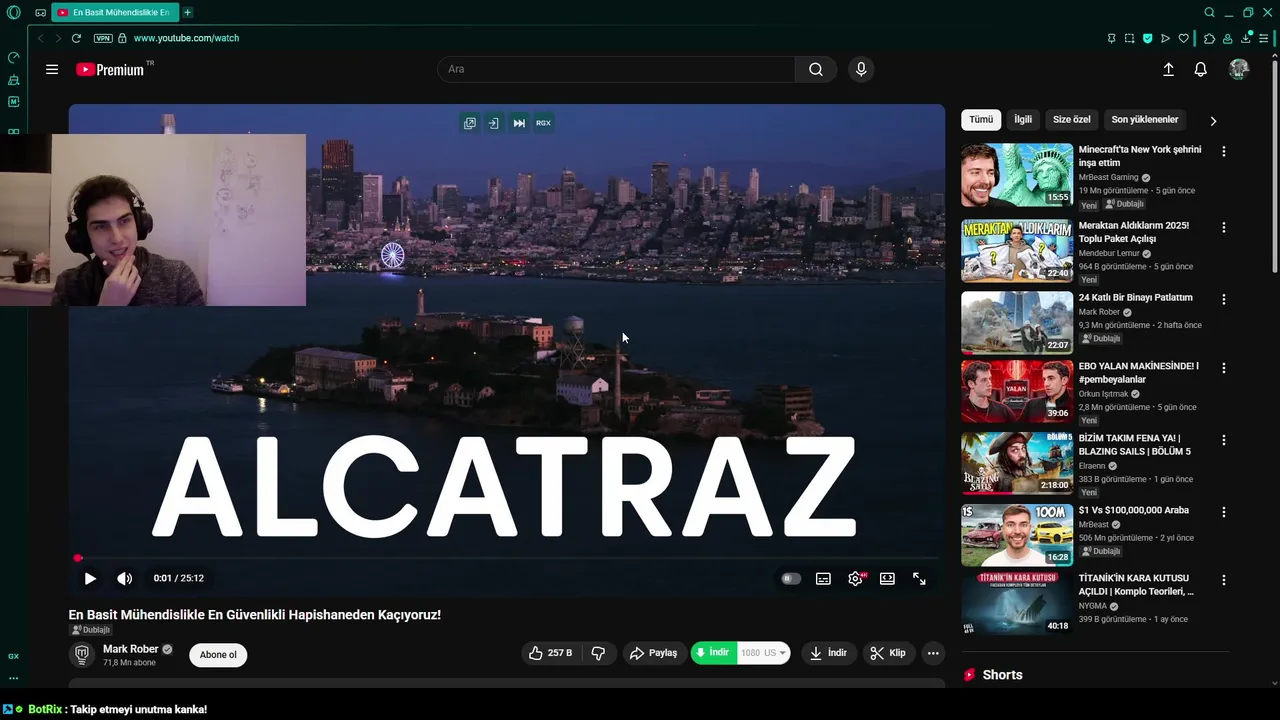Dislike the video
The width and height of the screenshot is (1280, 720).
pyautogui.click(x=598, y=653)
